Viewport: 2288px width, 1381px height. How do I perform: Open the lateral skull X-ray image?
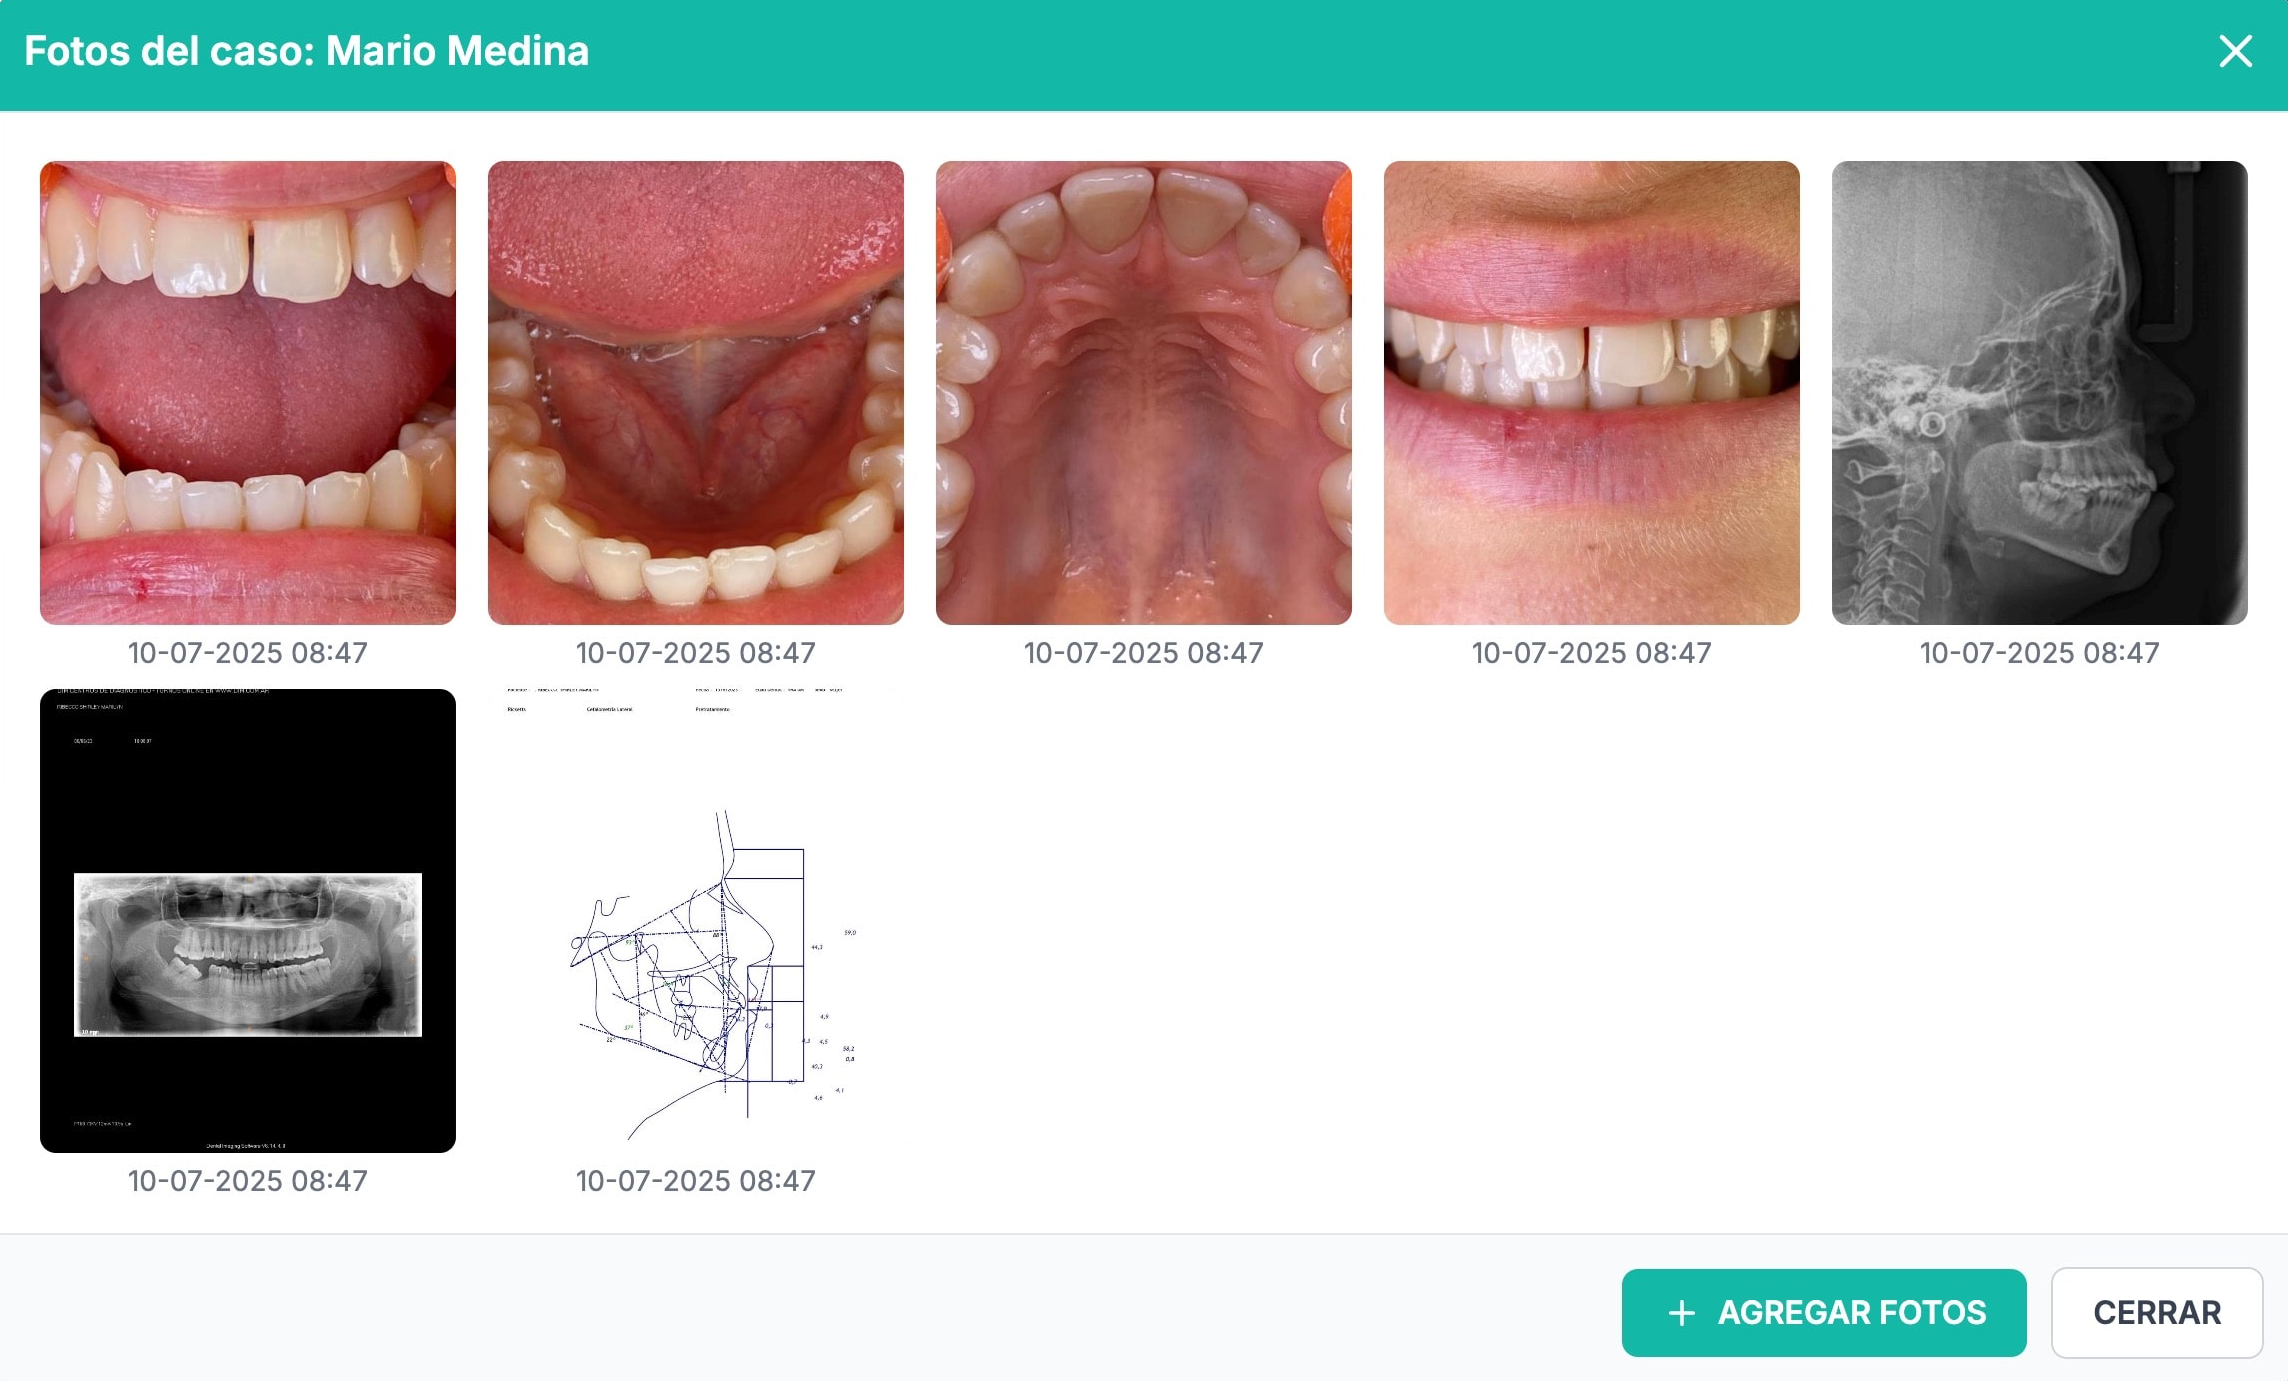coord(2040,393)
